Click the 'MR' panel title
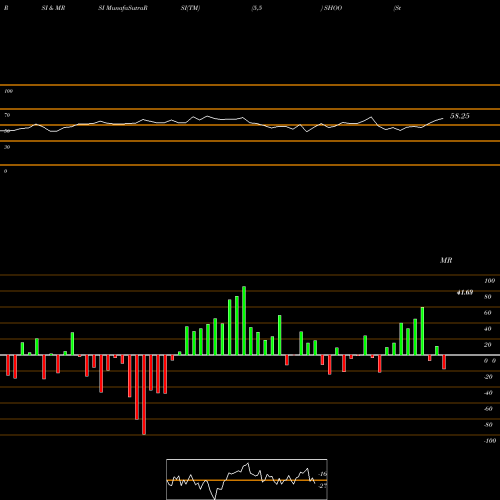This screenshot has height=500, width=500. (446, 260)
